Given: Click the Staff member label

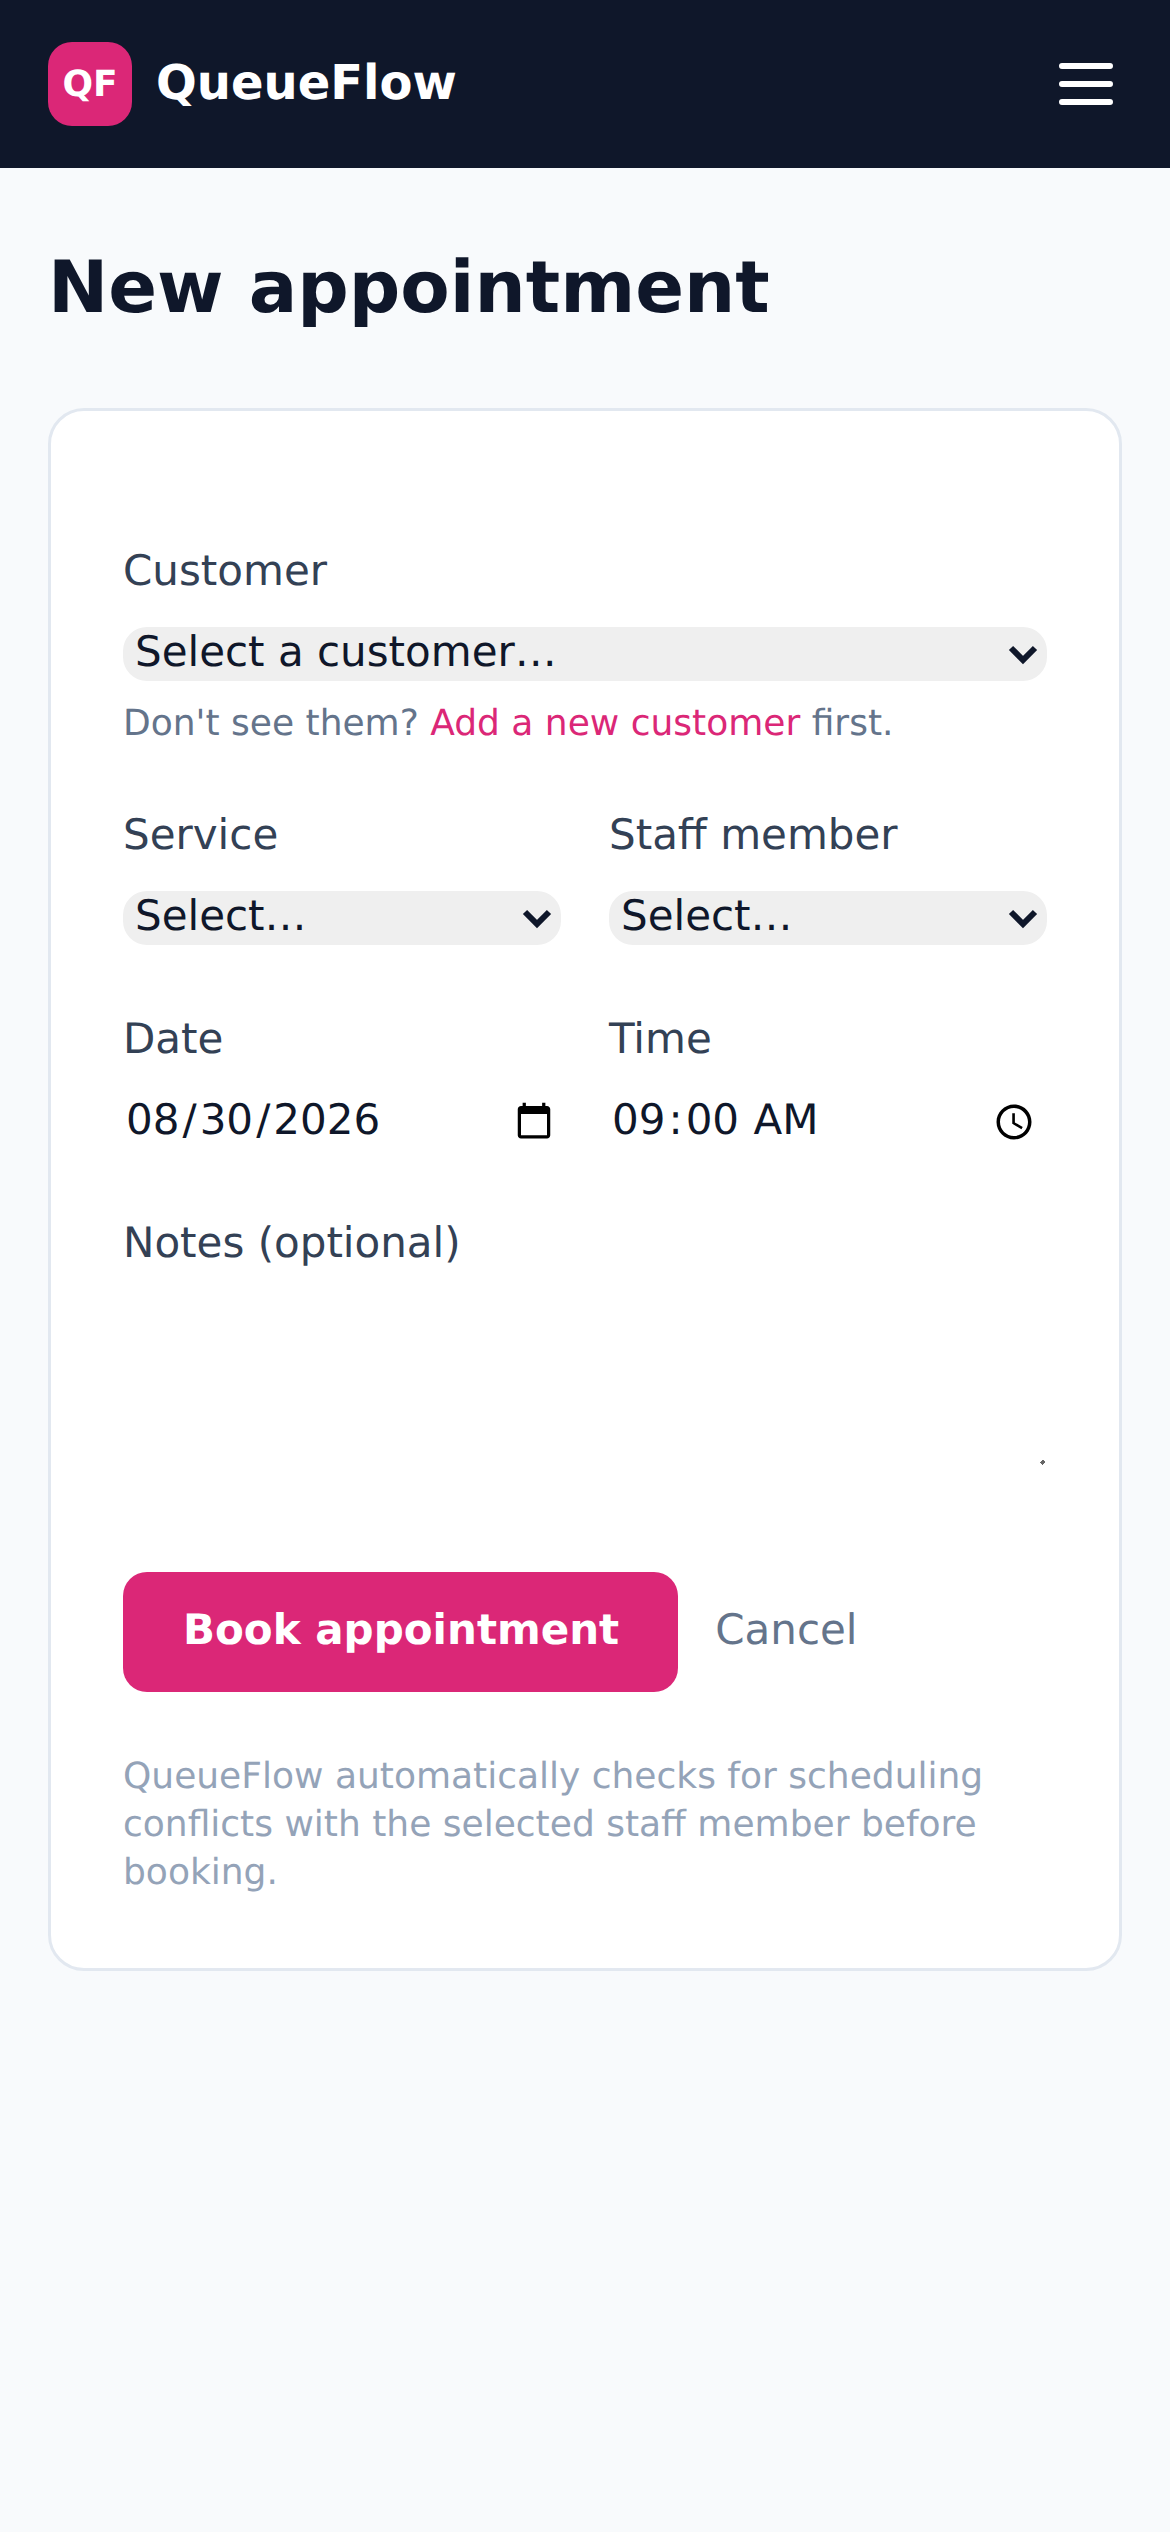Looking at the screenshot, I should pos(753,835).
